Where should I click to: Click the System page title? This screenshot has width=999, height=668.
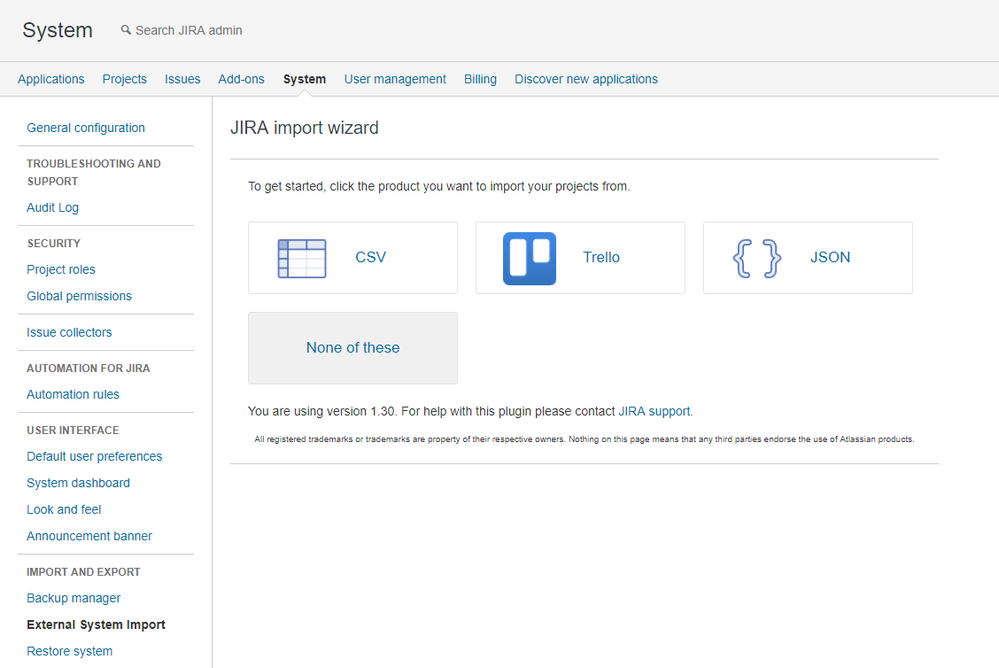[x=57, y=30]
